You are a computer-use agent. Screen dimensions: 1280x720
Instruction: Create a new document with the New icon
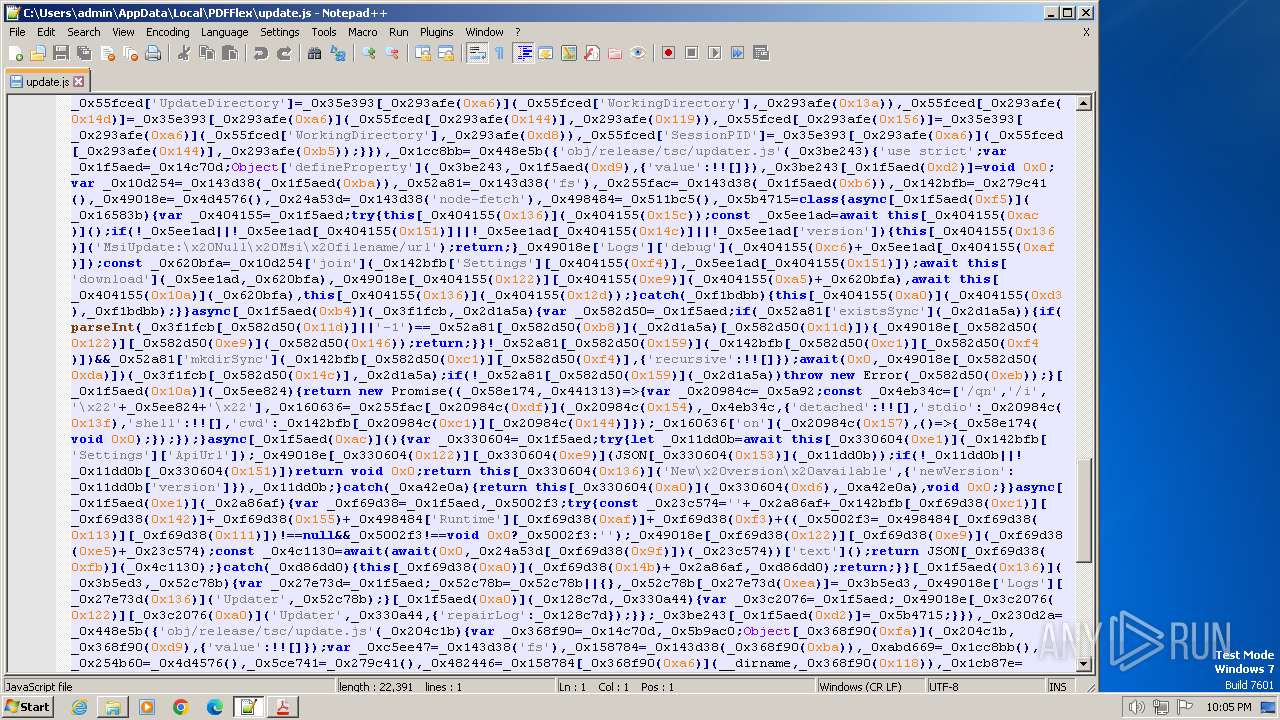[x=16, y=53]
